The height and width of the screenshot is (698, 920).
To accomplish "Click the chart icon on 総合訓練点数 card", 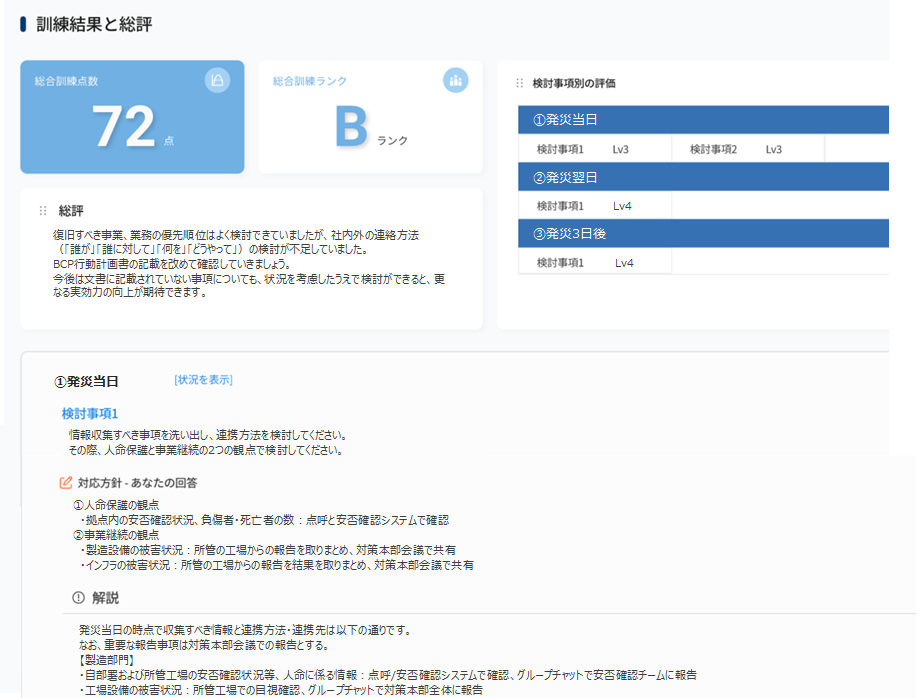I will 217,80.
